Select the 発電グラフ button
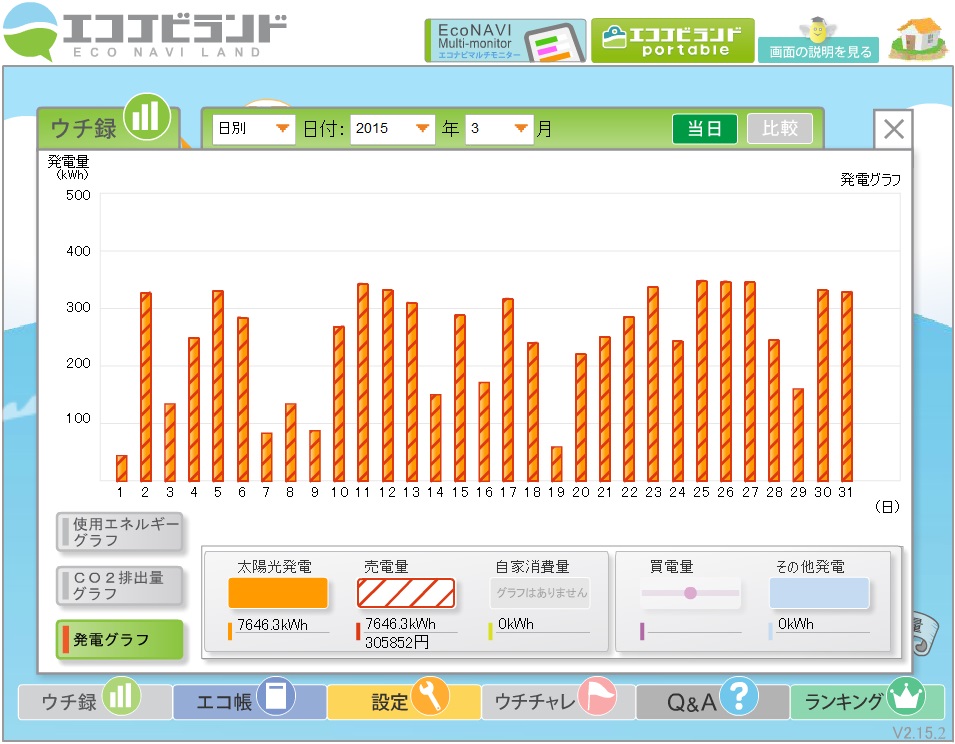 click(x=119, y=639)
